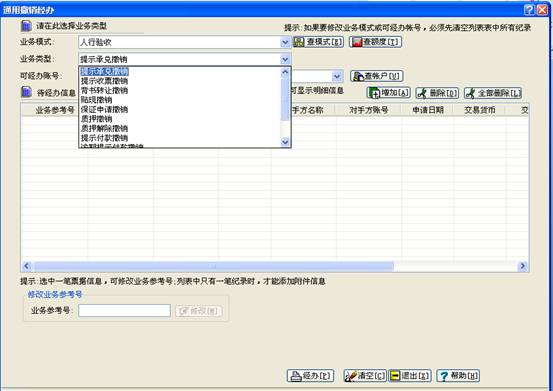Click the 删除 delete button

pos(437,93)
